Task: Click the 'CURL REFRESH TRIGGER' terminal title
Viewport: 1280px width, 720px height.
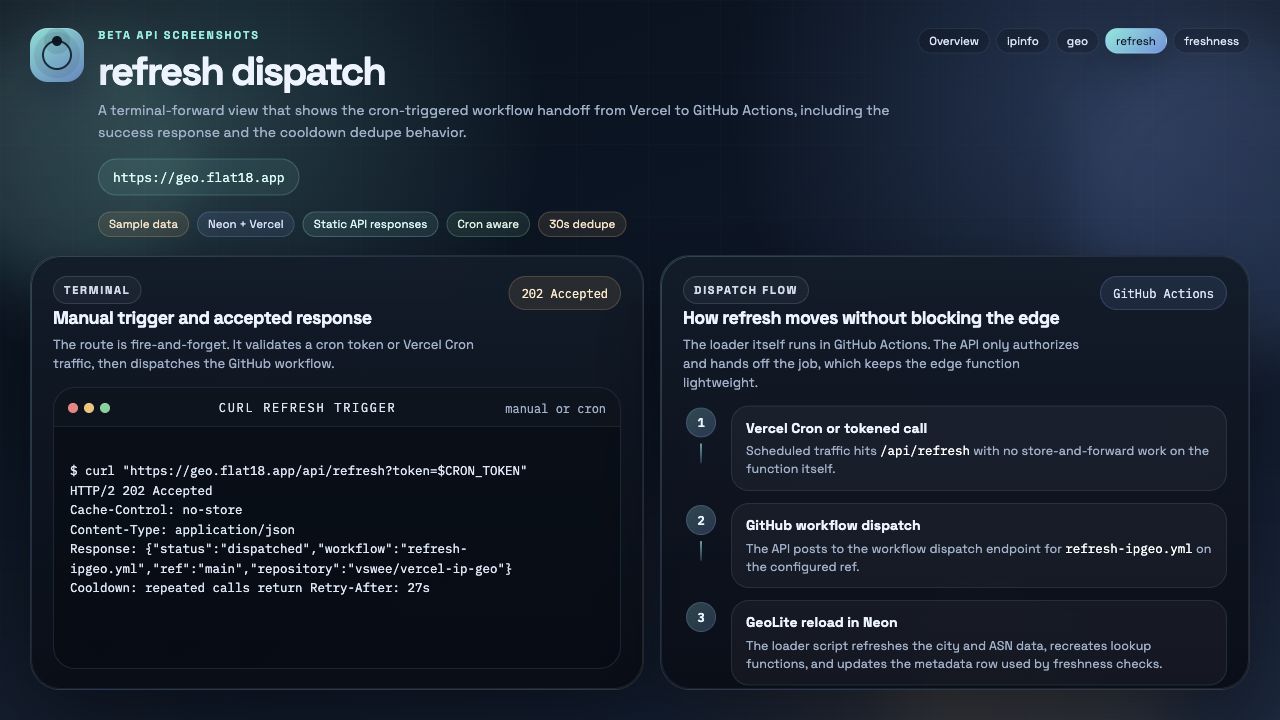Action: coord(307,408)
